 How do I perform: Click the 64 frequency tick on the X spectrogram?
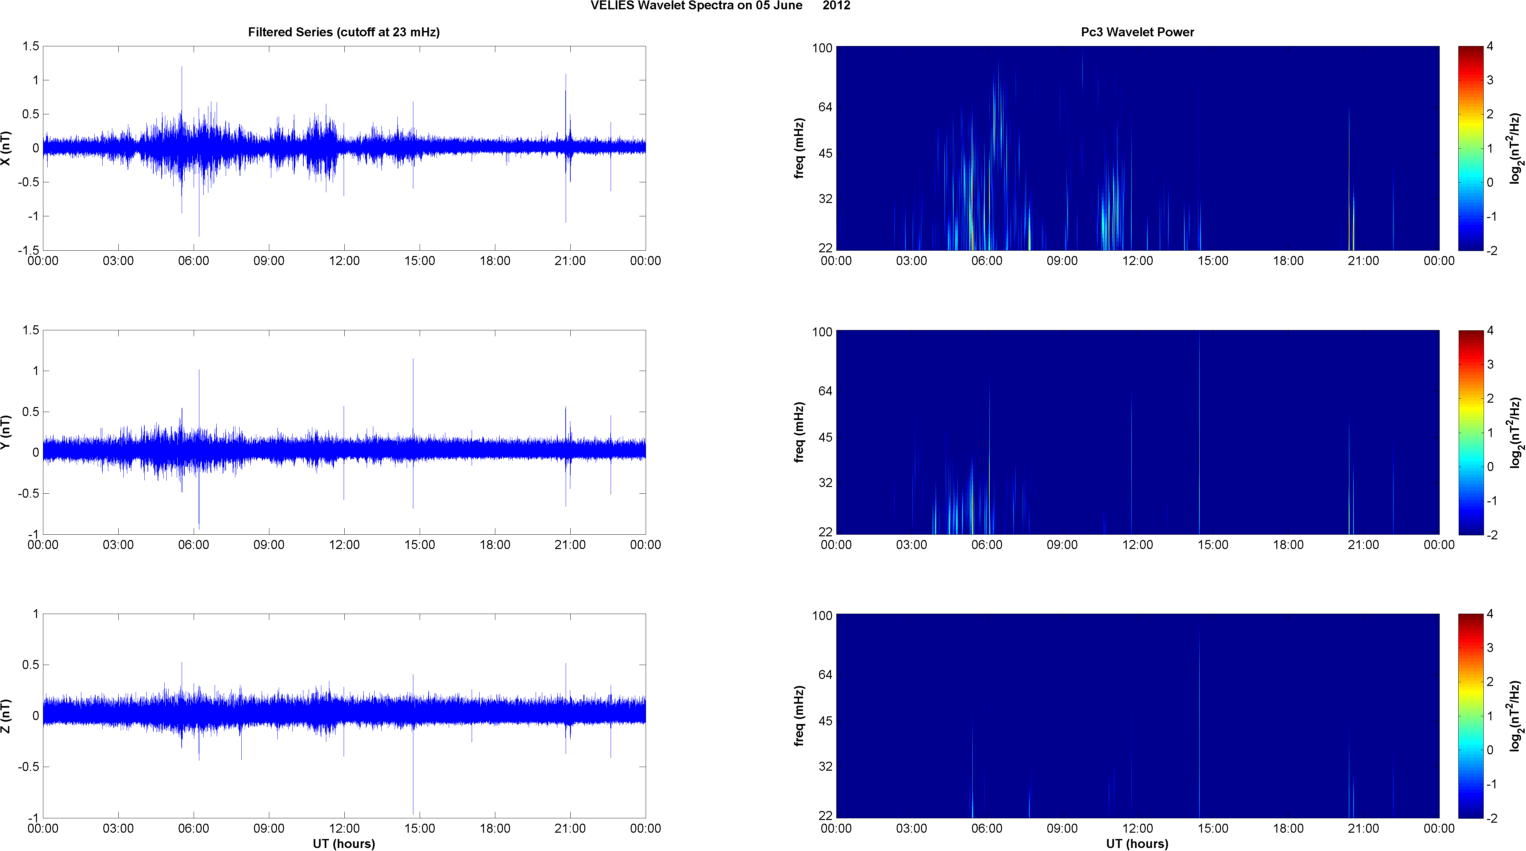[825, 107]
